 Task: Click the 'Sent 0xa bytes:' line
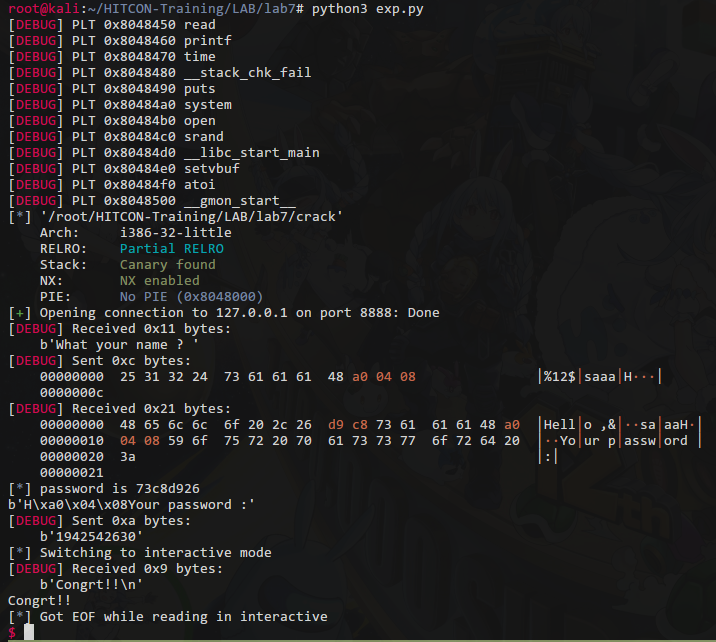coord(100,521)
